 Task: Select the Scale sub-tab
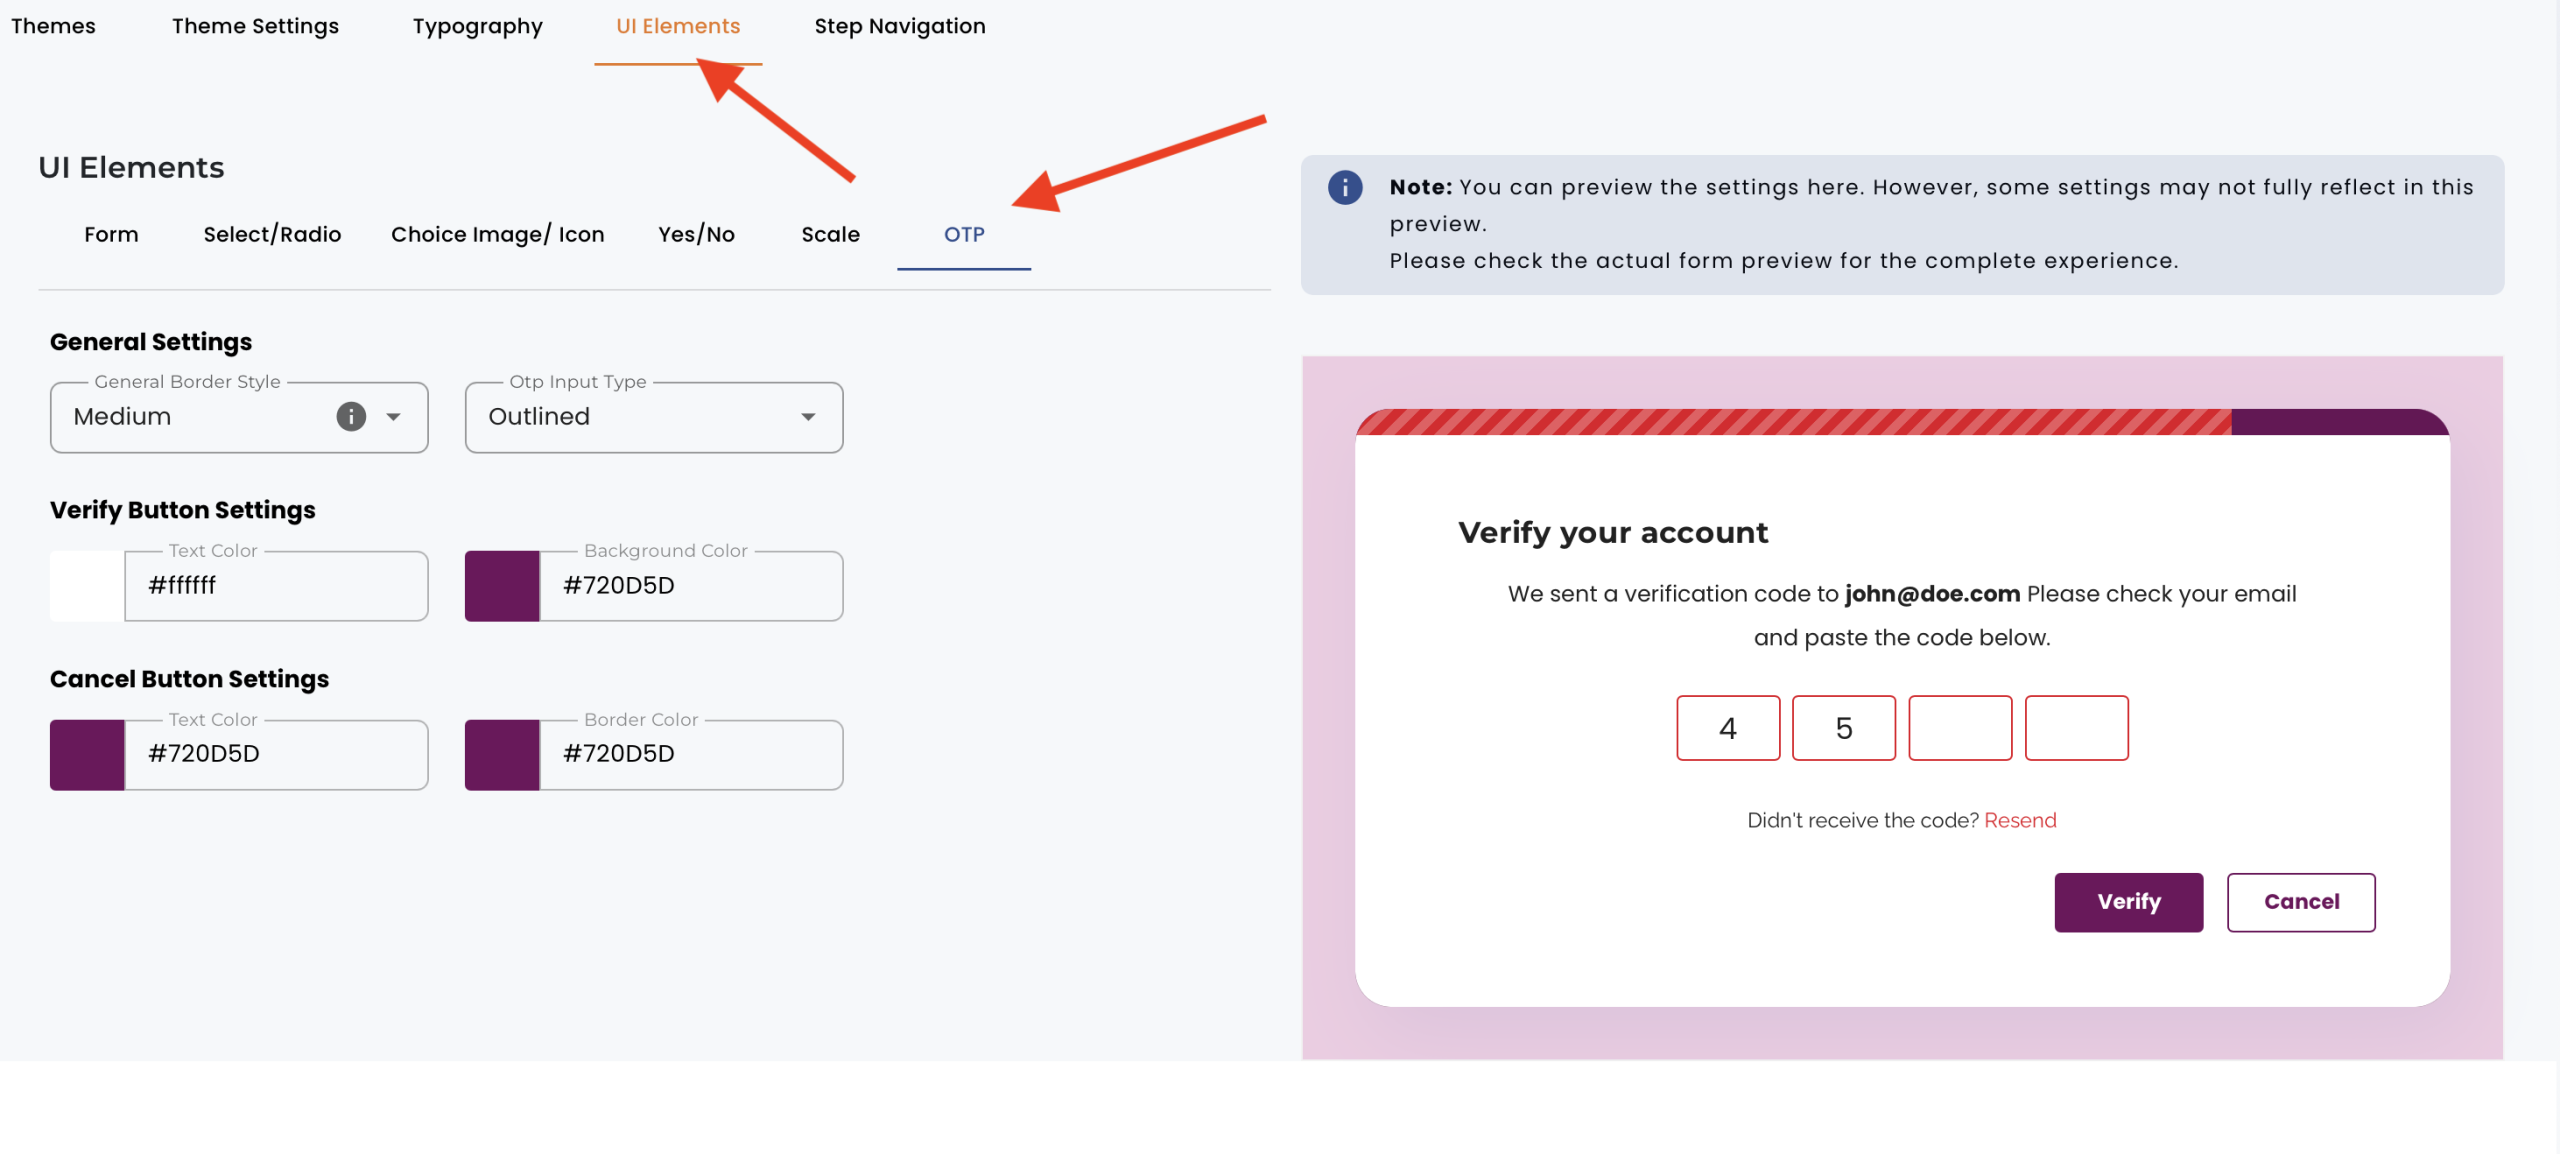pyautogui.click(x=830, y=234)
